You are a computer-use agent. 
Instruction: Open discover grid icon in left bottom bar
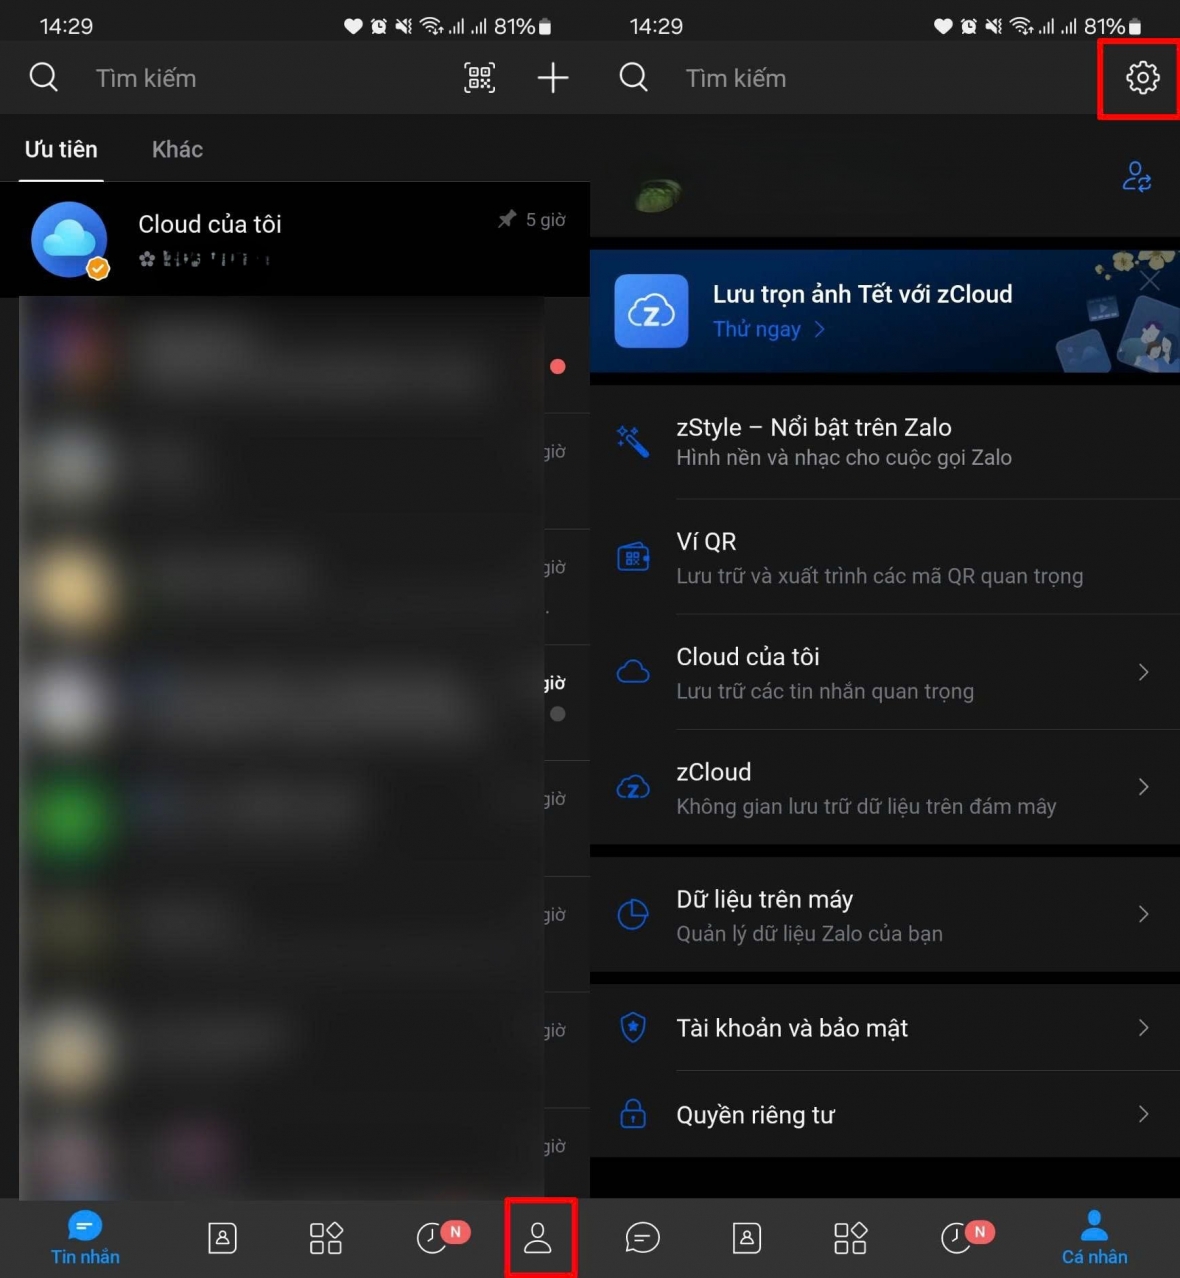326,1238
